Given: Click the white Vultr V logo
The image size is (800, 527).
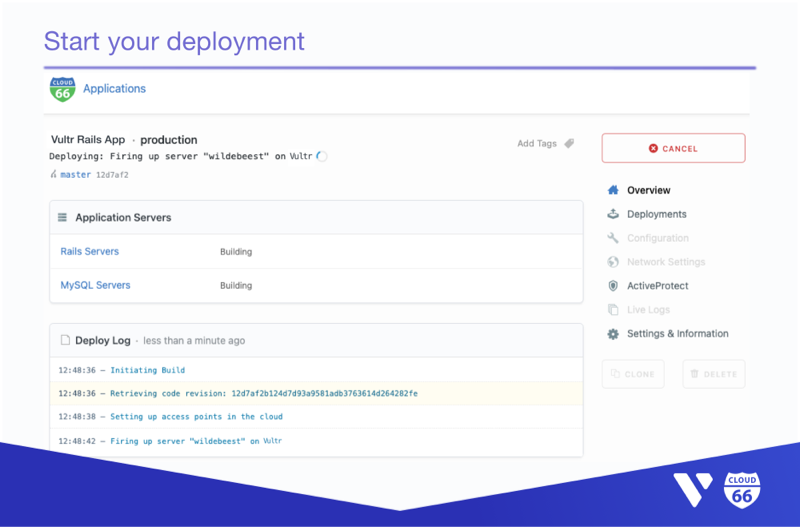Looking at the screenshot, I should (x=693, y=490).
